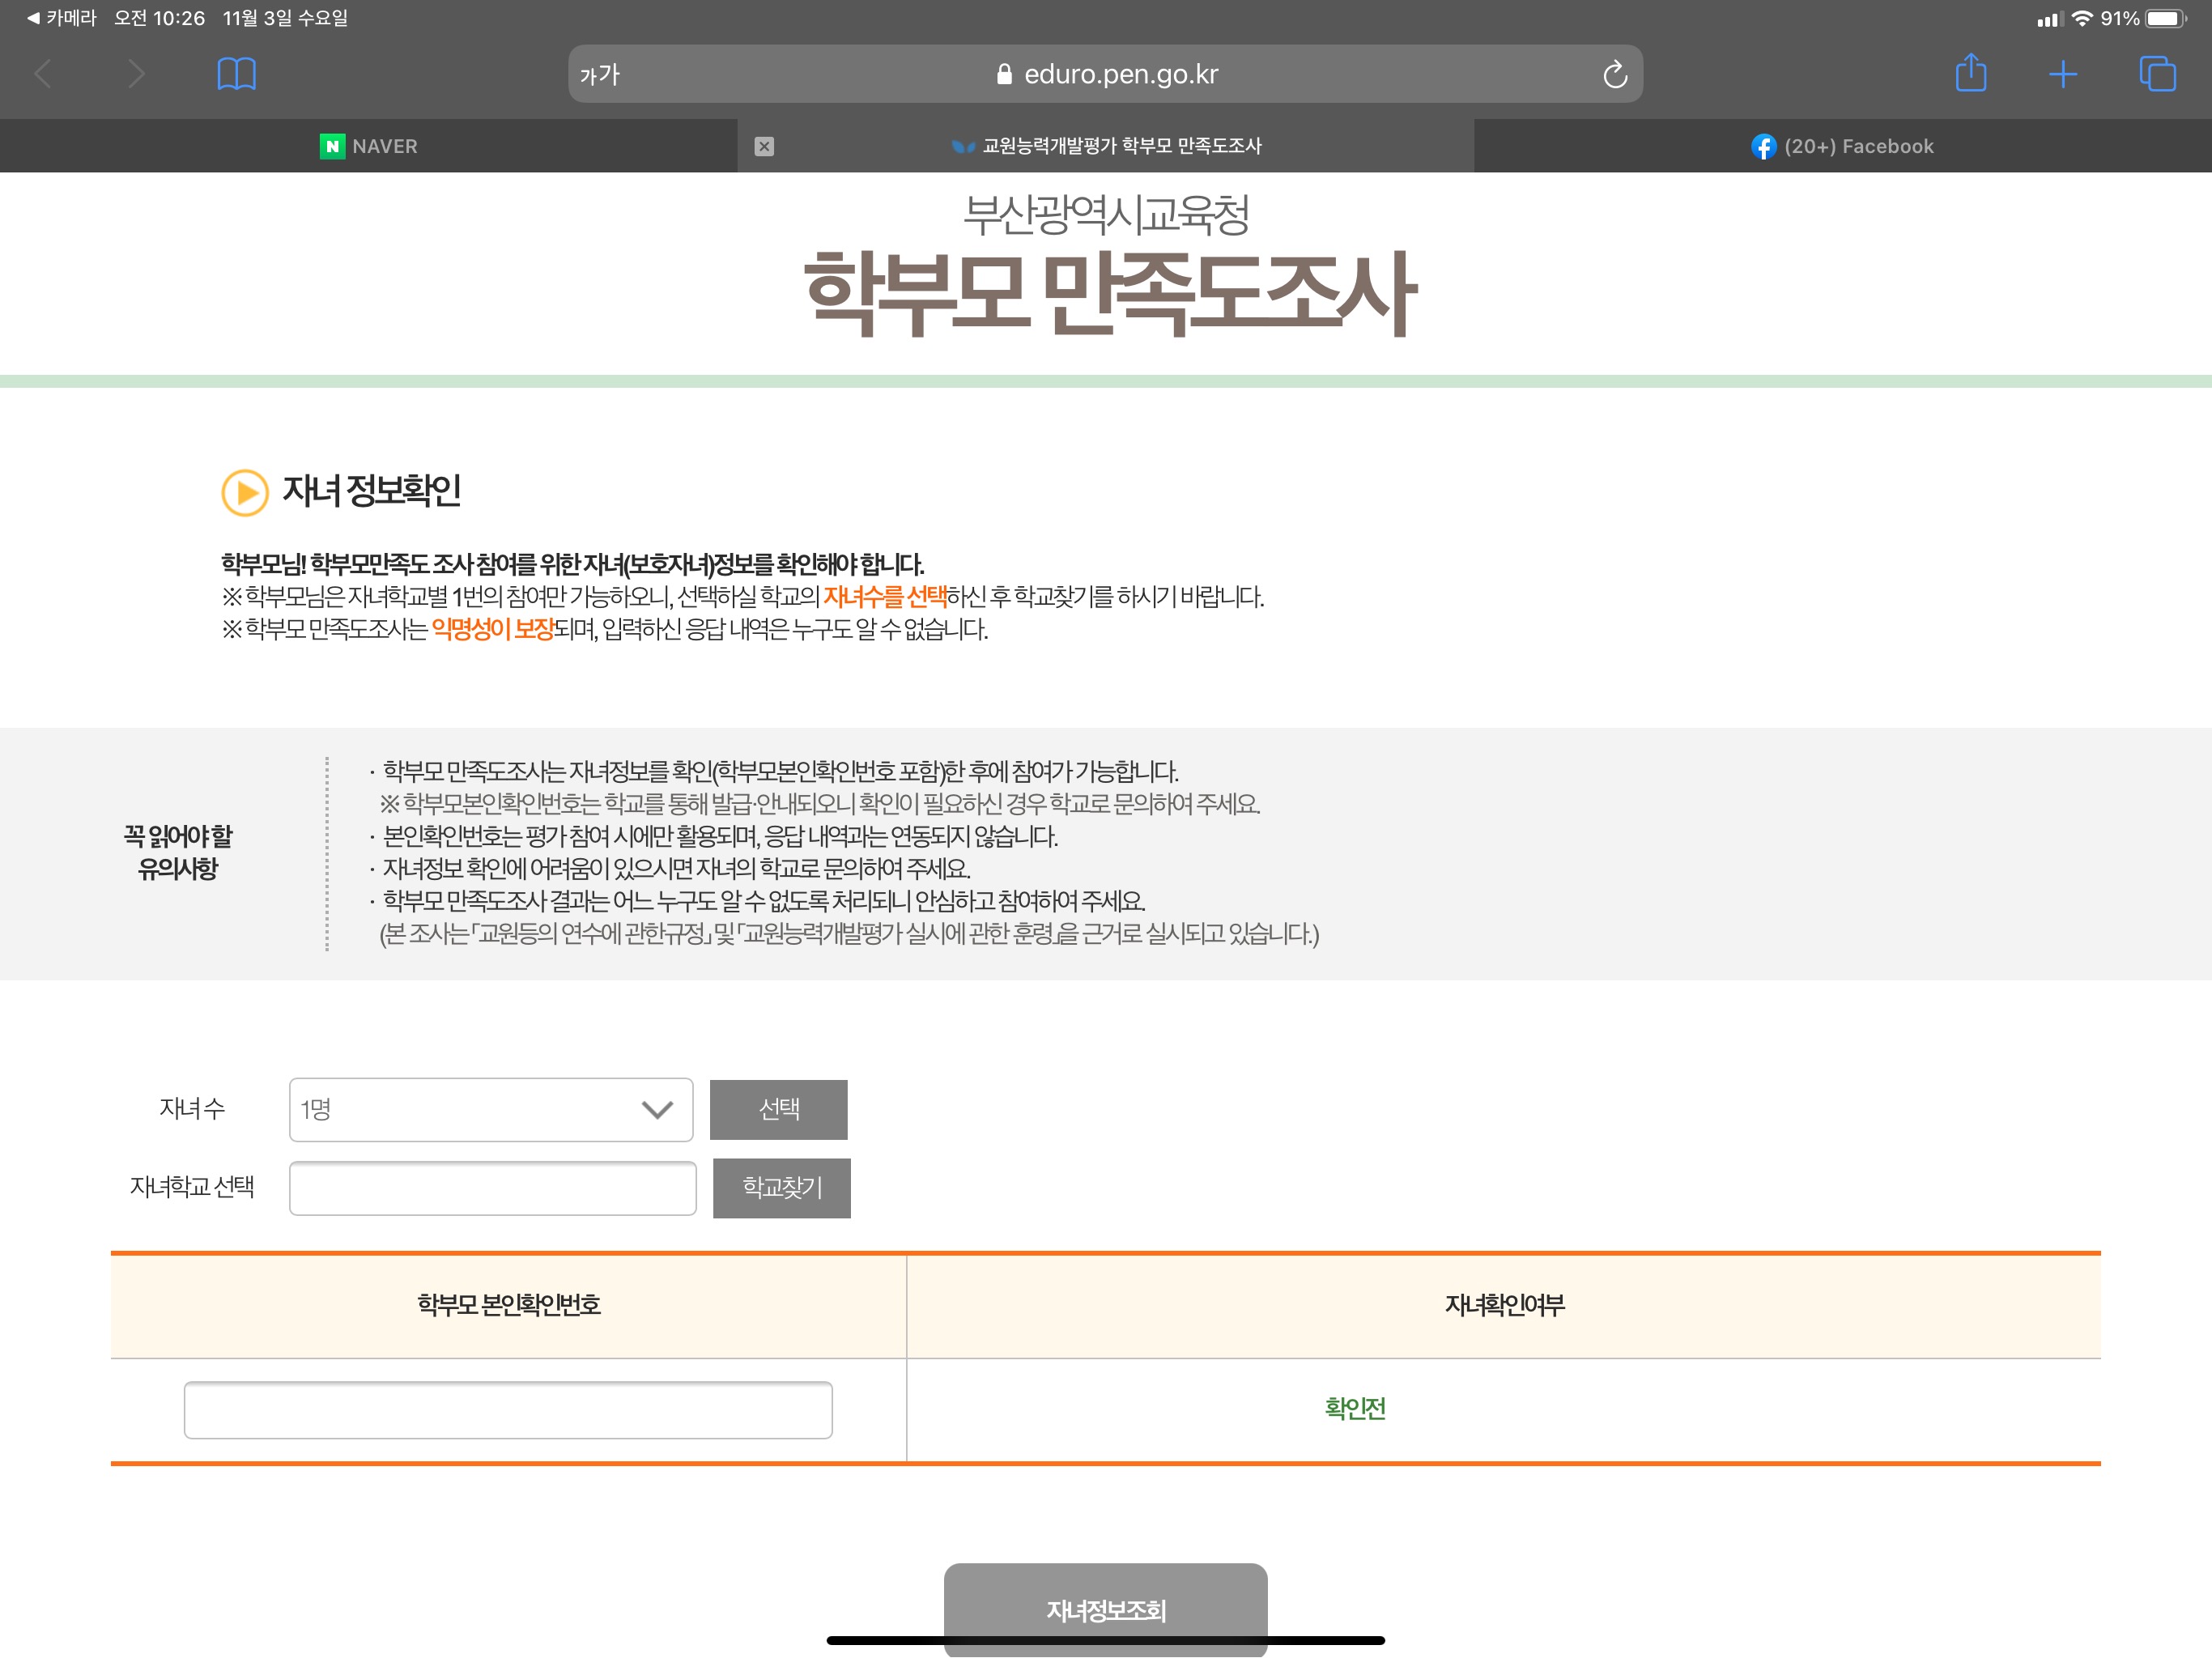The image size is (2212, 1658).
Task: Open the bookmarks book icon
Action: point(237,74)
